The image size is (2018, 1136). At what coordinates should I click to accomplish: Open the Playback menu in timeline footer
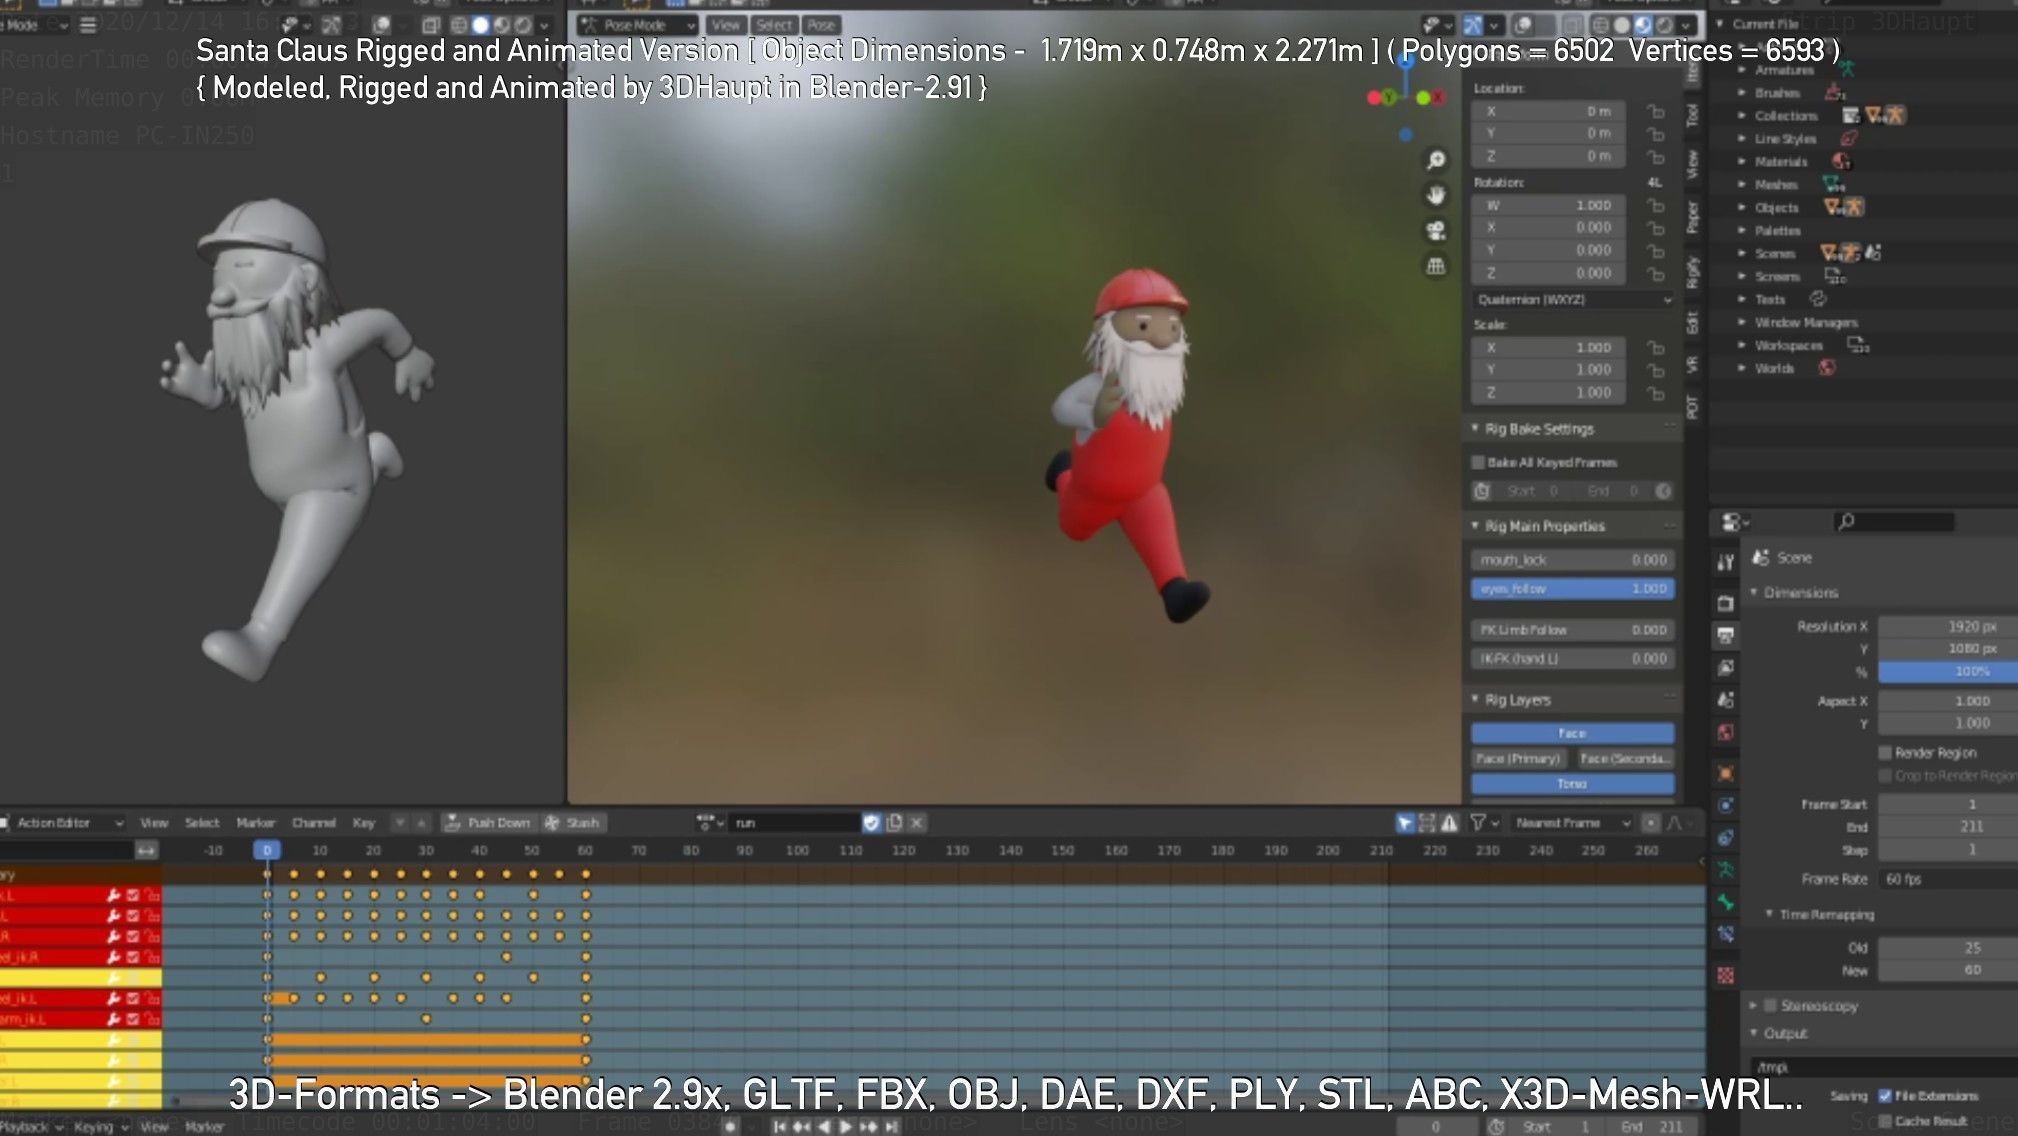pos(31,1127)
